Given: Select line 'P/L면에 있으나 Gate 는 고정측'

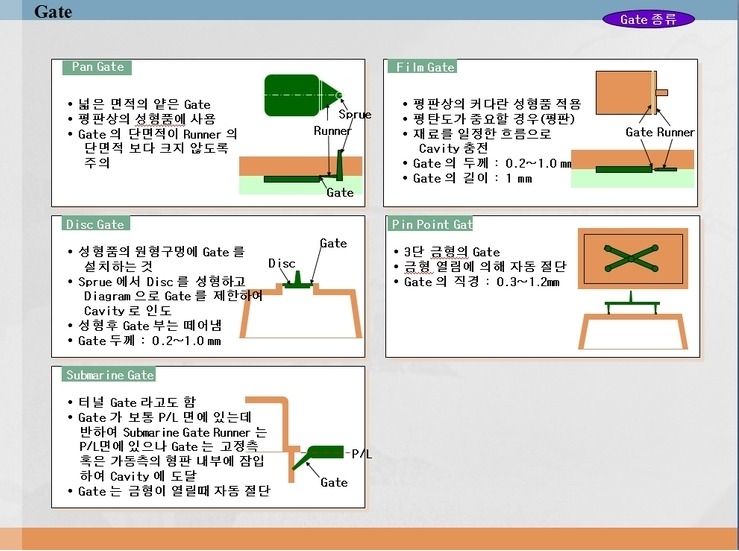Looking at the screenshot, I should click(x=169, y=446).
